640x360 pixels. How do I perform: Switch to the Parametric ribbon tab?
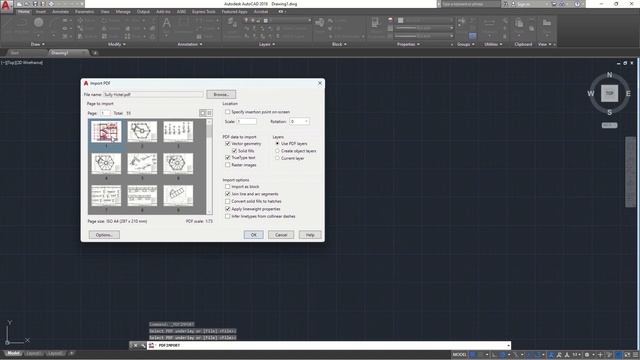tap(84, 12)
